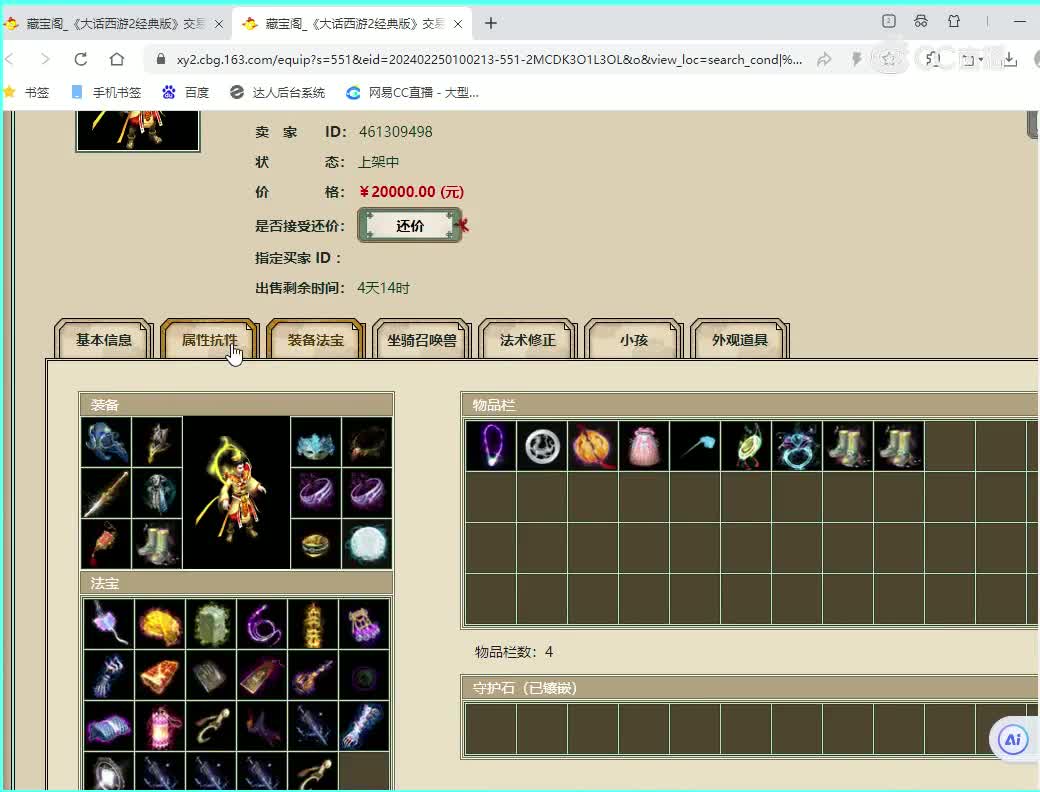Screen dimensions: 1040x792
Task: Select the pink dress in 物品栏
Action: [644, 446]
